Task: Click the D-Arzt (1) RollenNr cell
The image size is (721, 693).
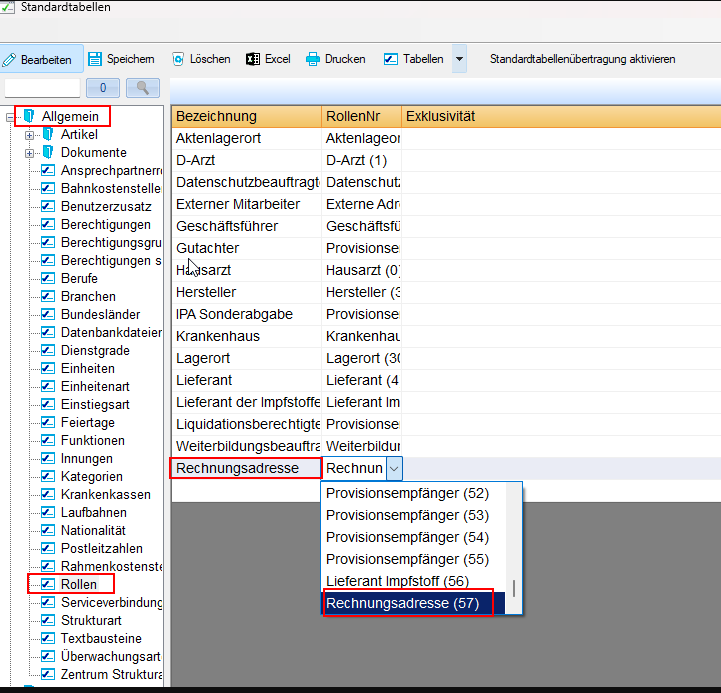Action: click(361, 160)
